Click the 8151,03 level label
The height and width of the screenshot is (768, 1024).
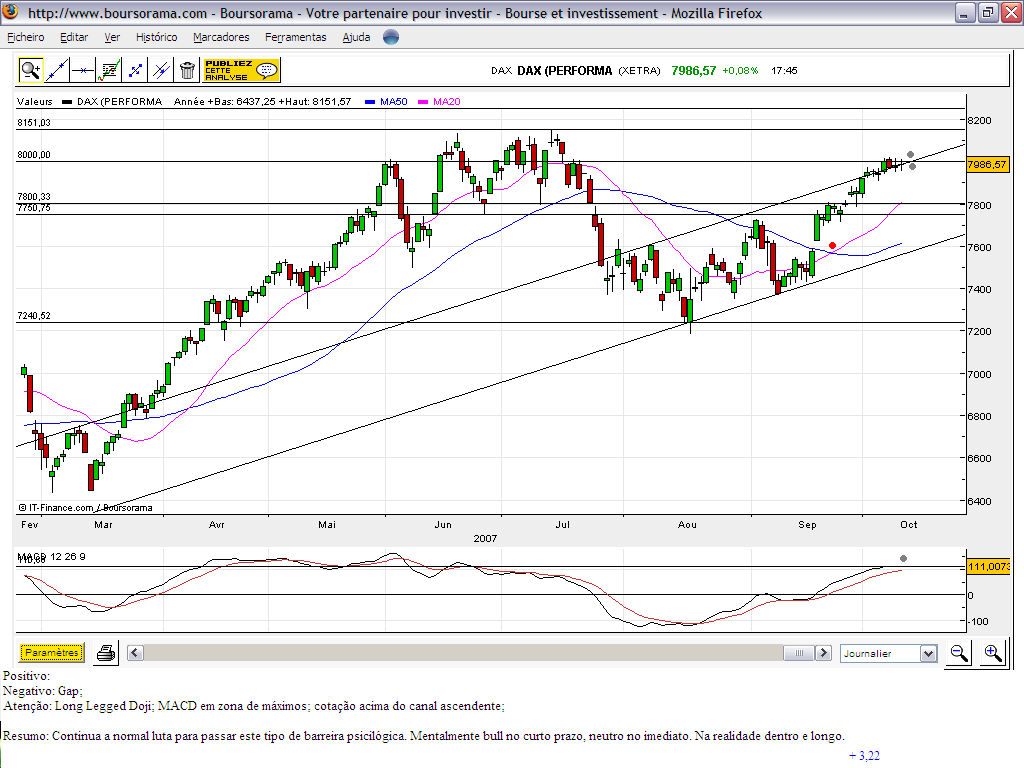point(34,123)
